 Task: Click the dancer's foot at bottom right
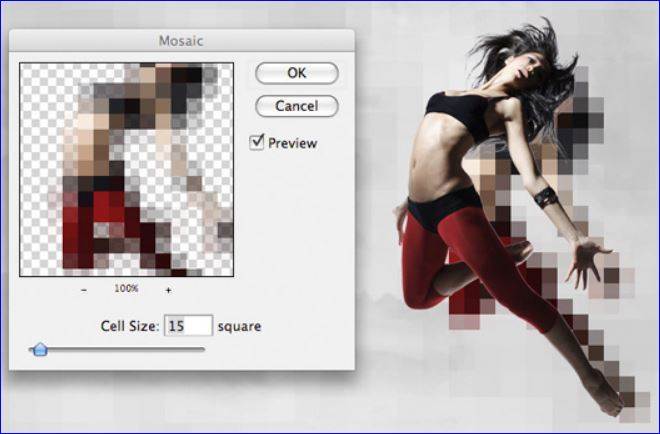coord(612,398)
